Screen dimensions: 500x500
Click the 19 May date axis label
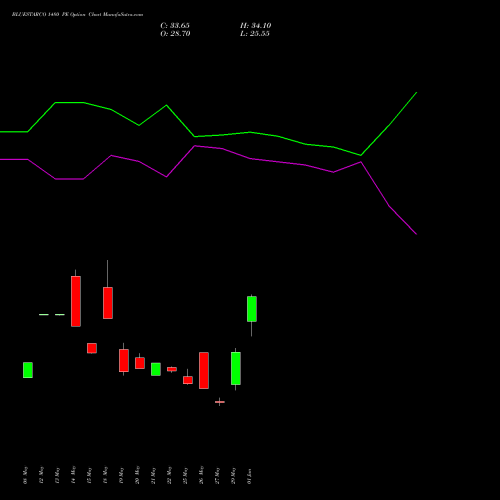click(x=122, y=475)
